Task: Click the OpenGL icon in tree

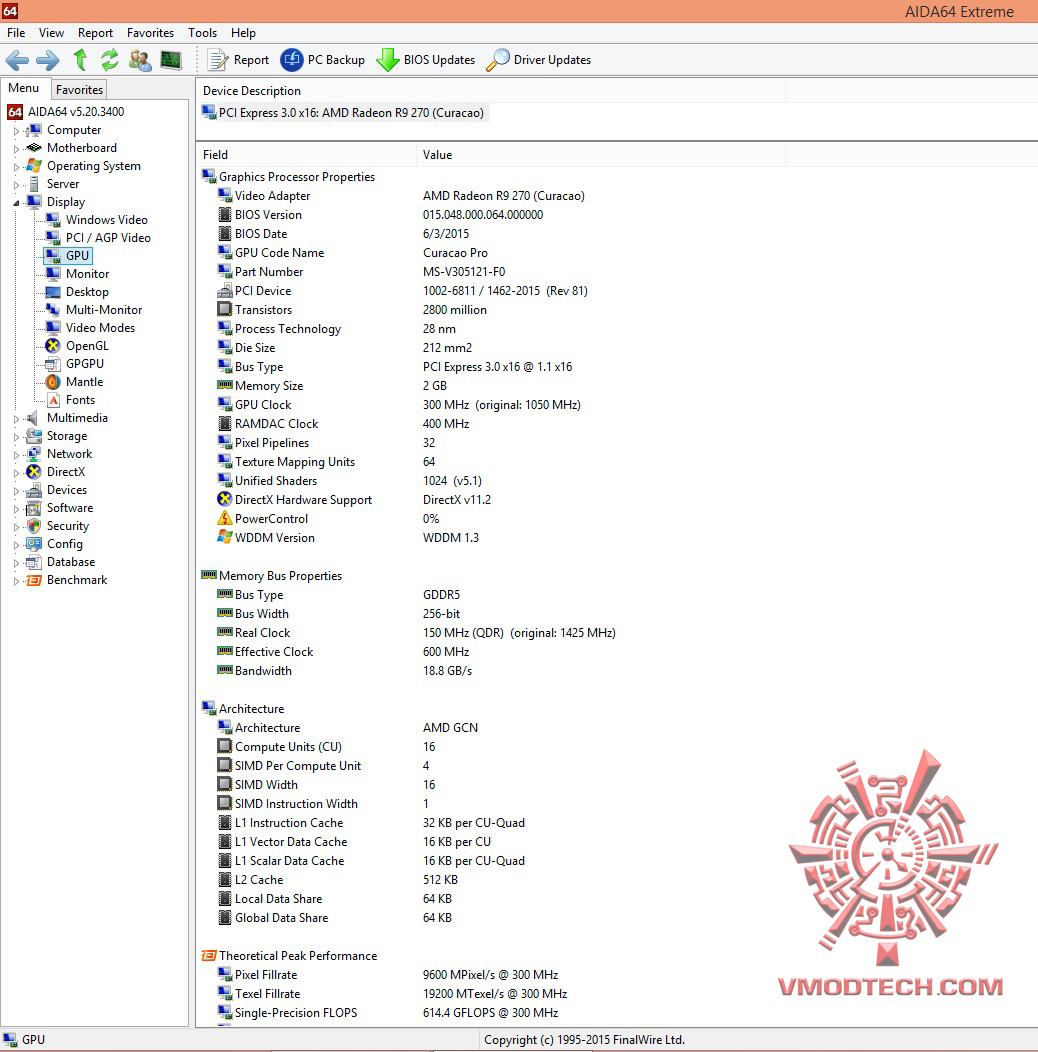Action: [53, 346]
